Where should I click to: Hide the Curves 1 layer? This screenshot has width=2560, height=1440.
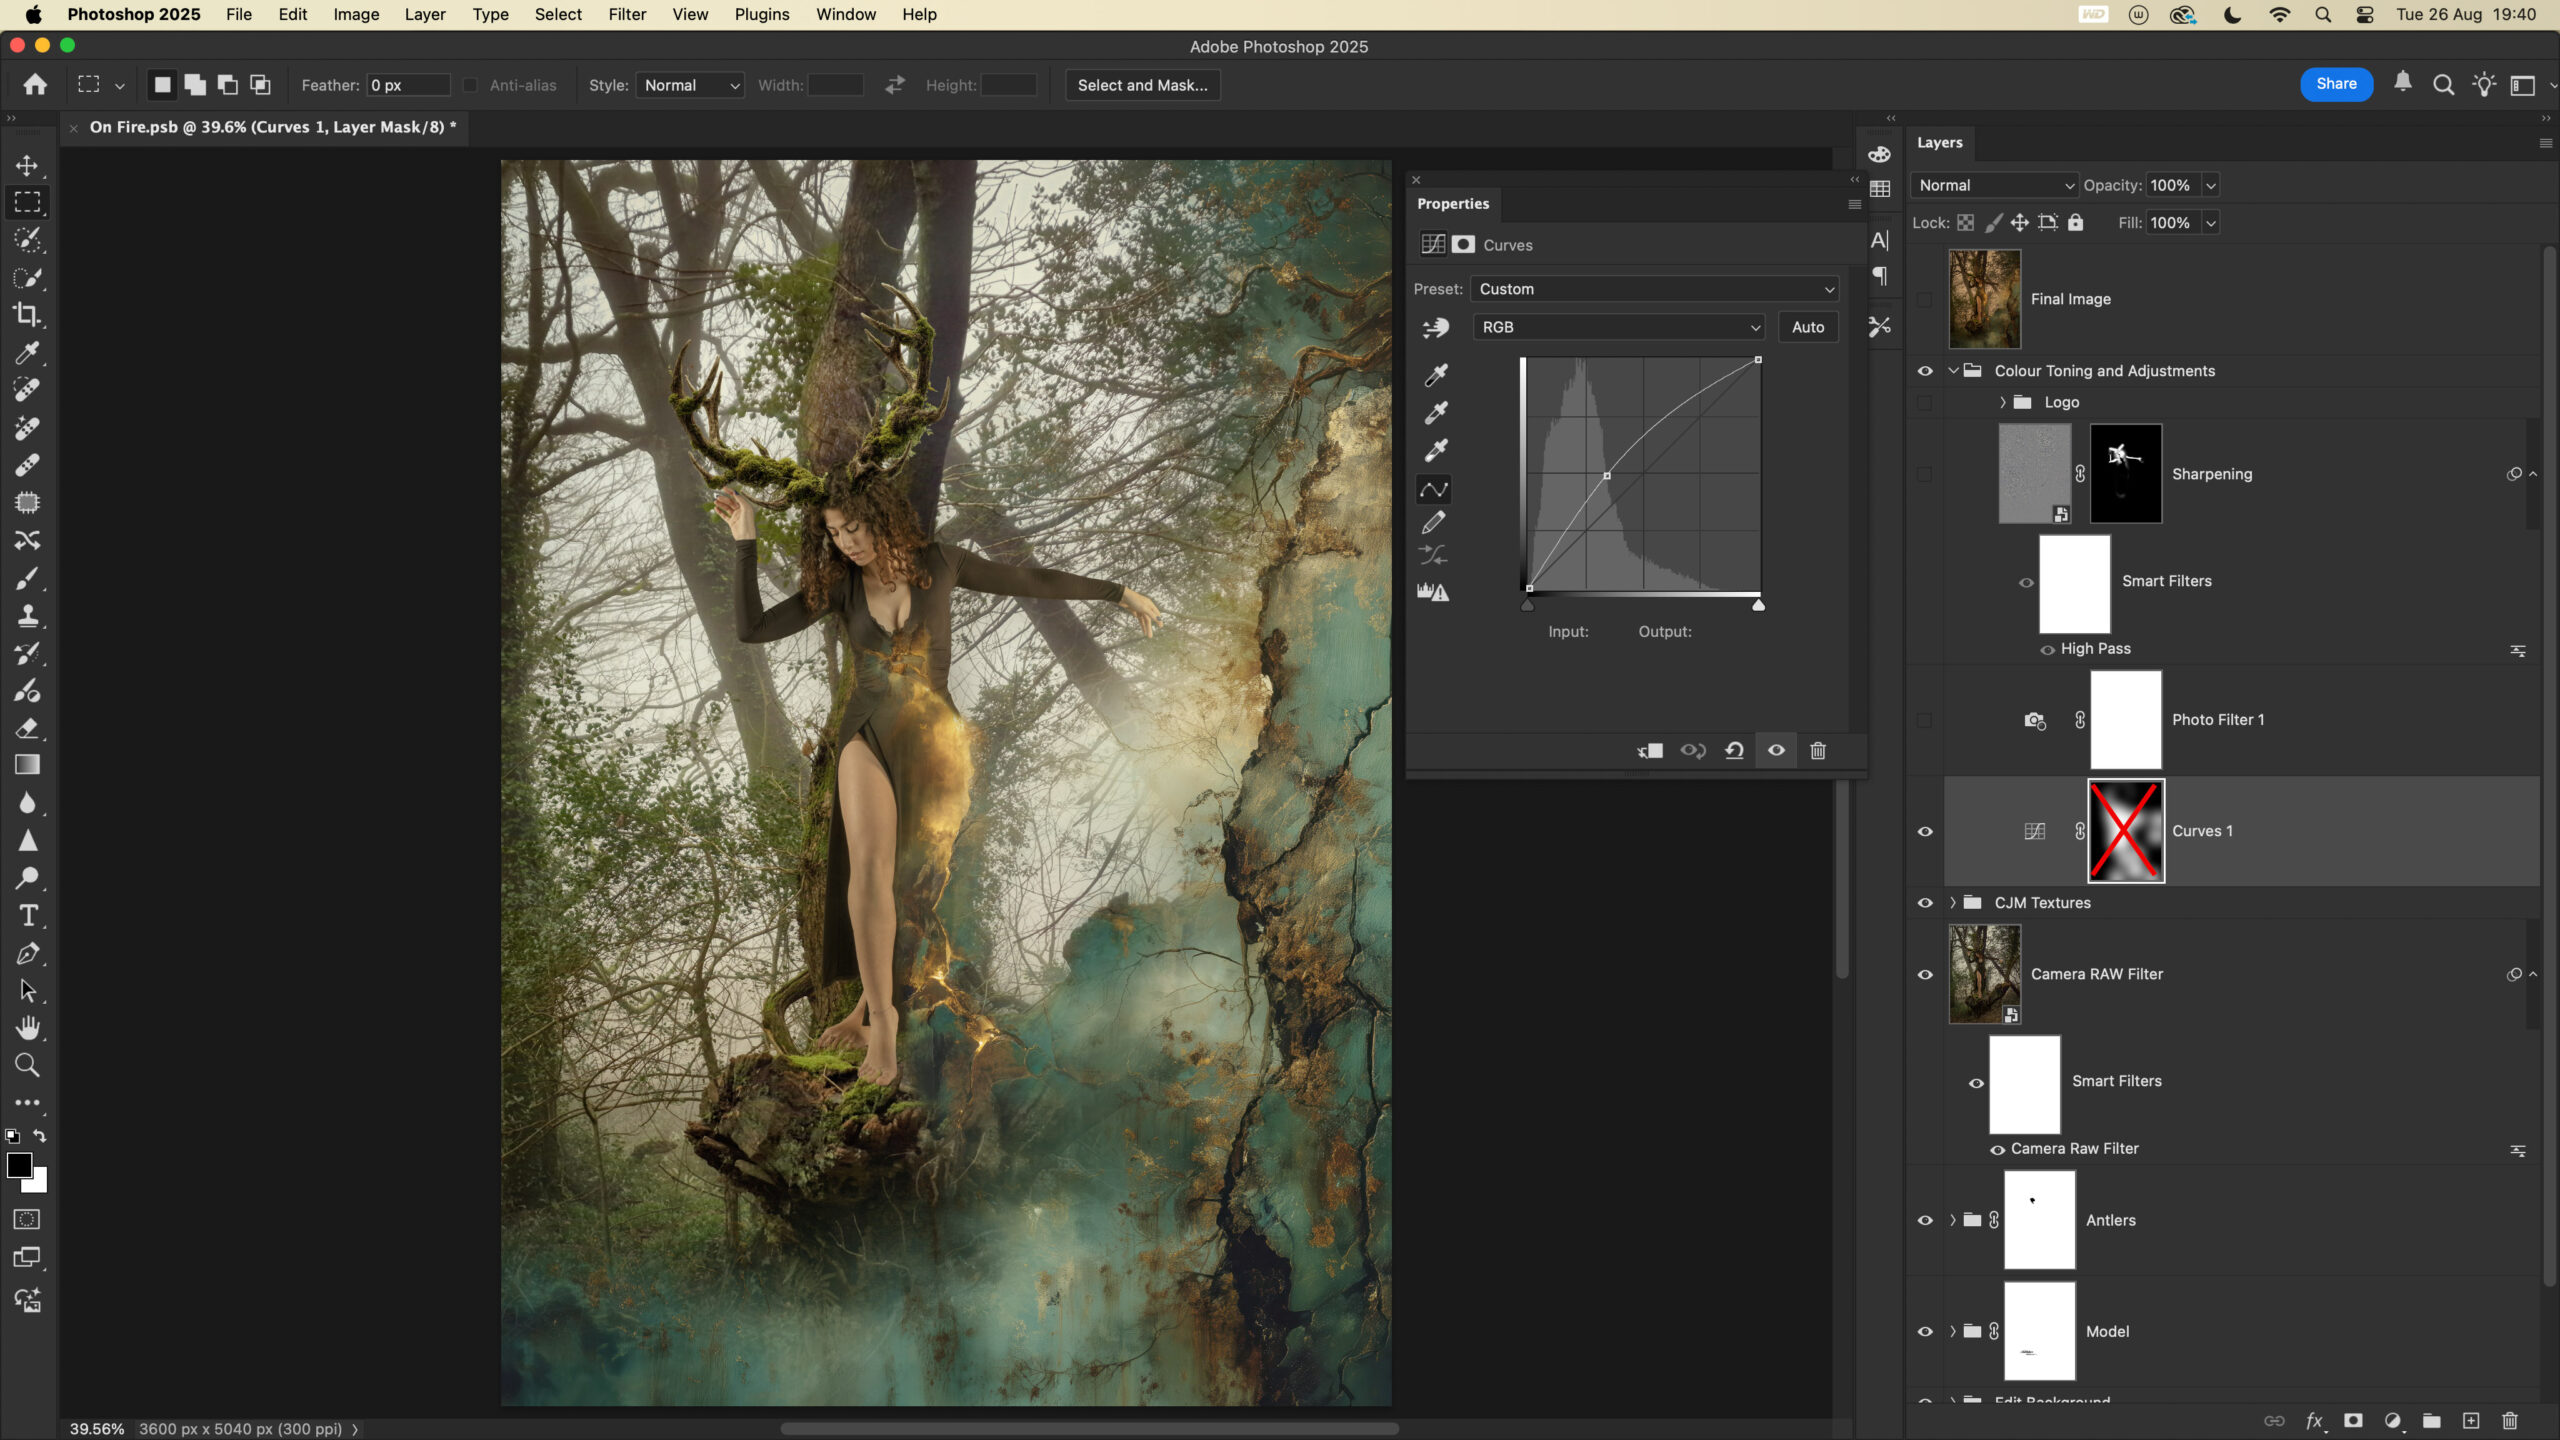coord(1925,832)
